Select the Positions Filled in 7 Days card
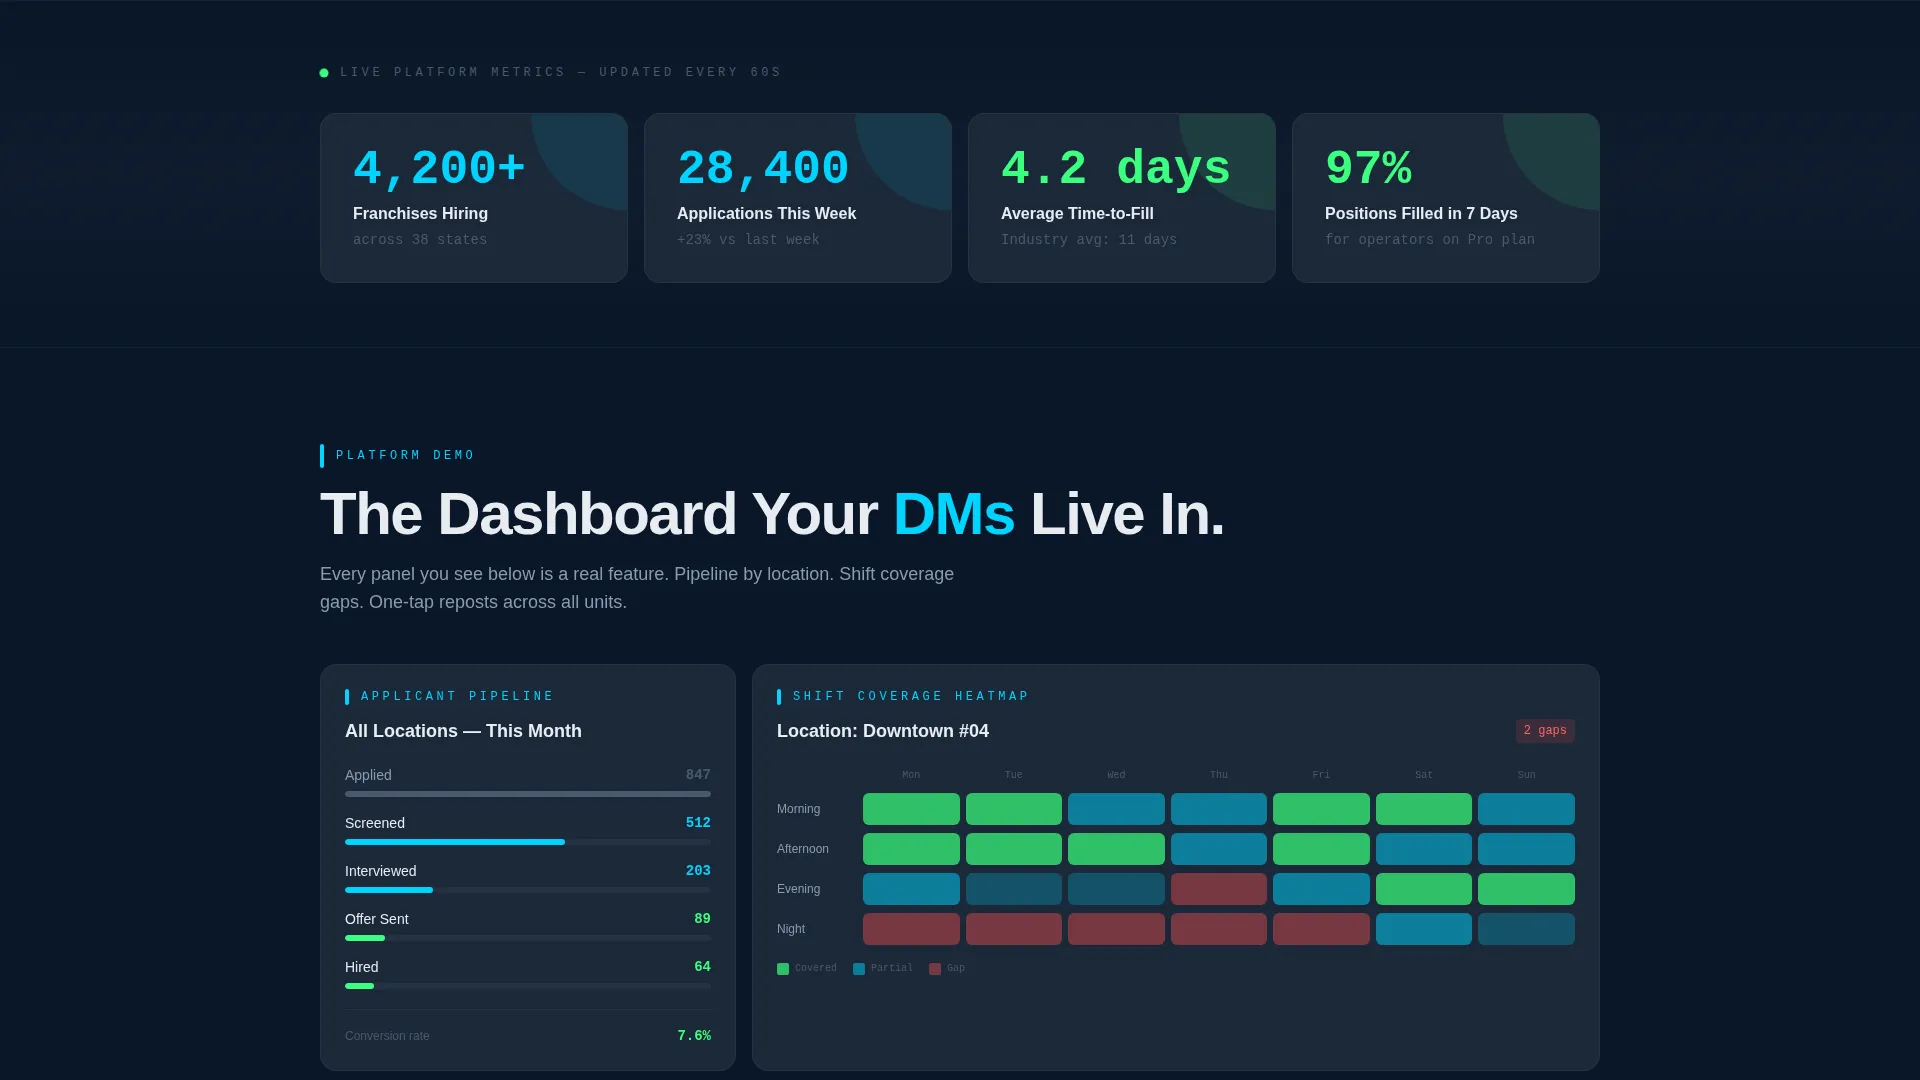Image resolution: width=1920 pixels, height=1080 pixels. point(1446,198)
